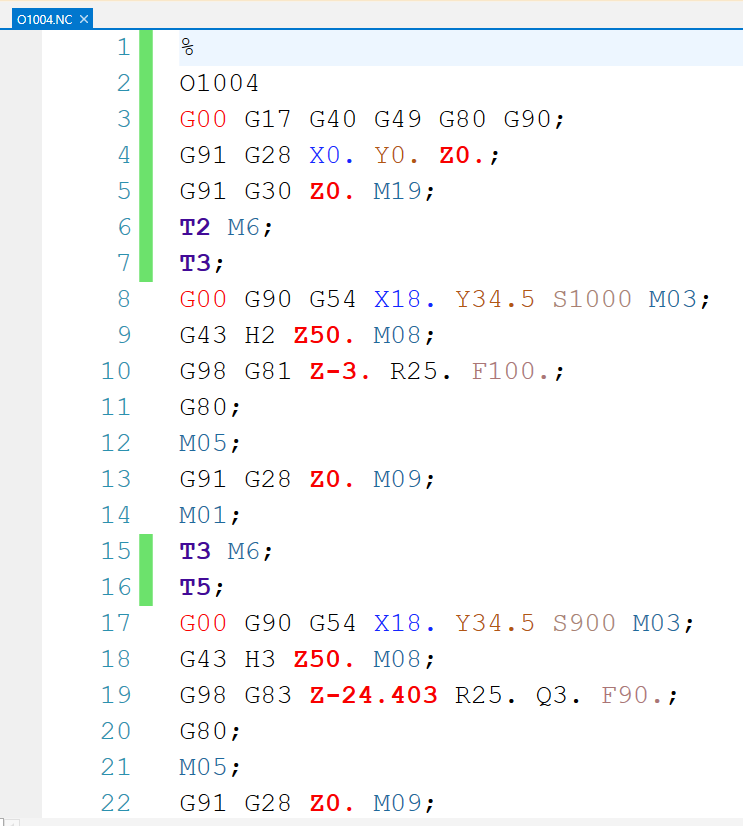Screen dimensions: 743x826
Task: Click M05 on line 12
Action: click(203, 443)
